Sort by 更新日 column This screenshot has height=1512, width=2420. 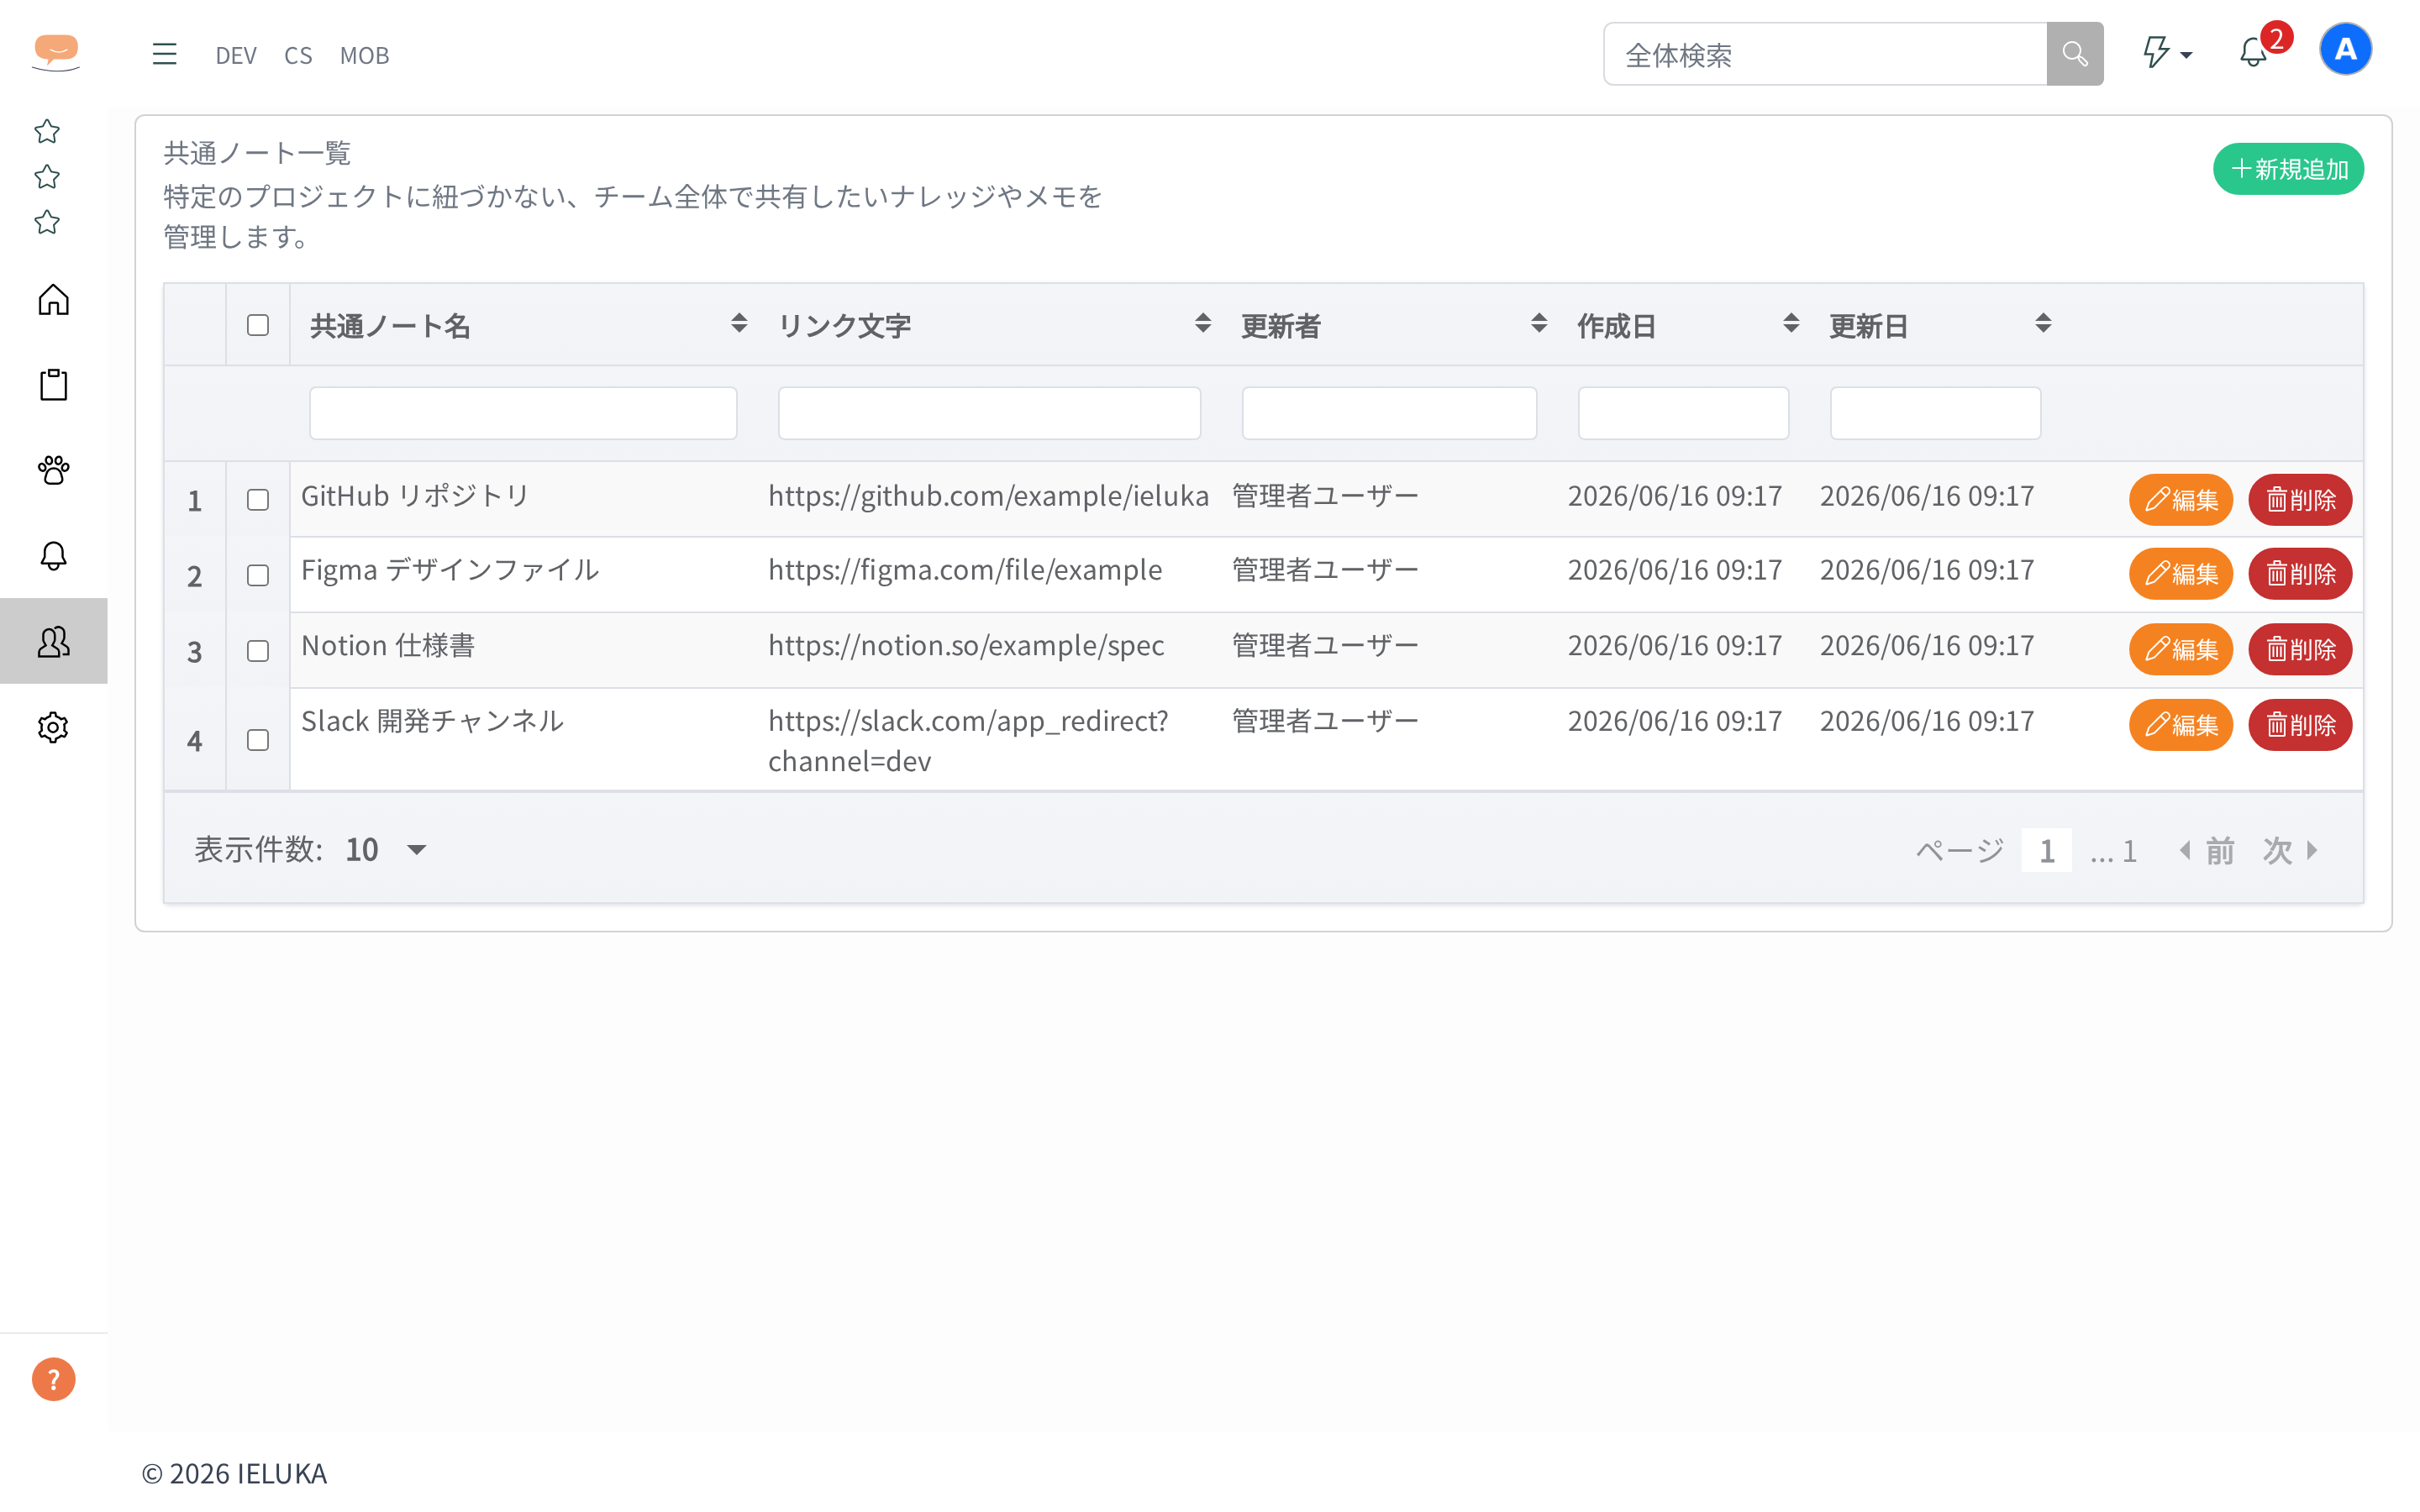(2043, 324)
